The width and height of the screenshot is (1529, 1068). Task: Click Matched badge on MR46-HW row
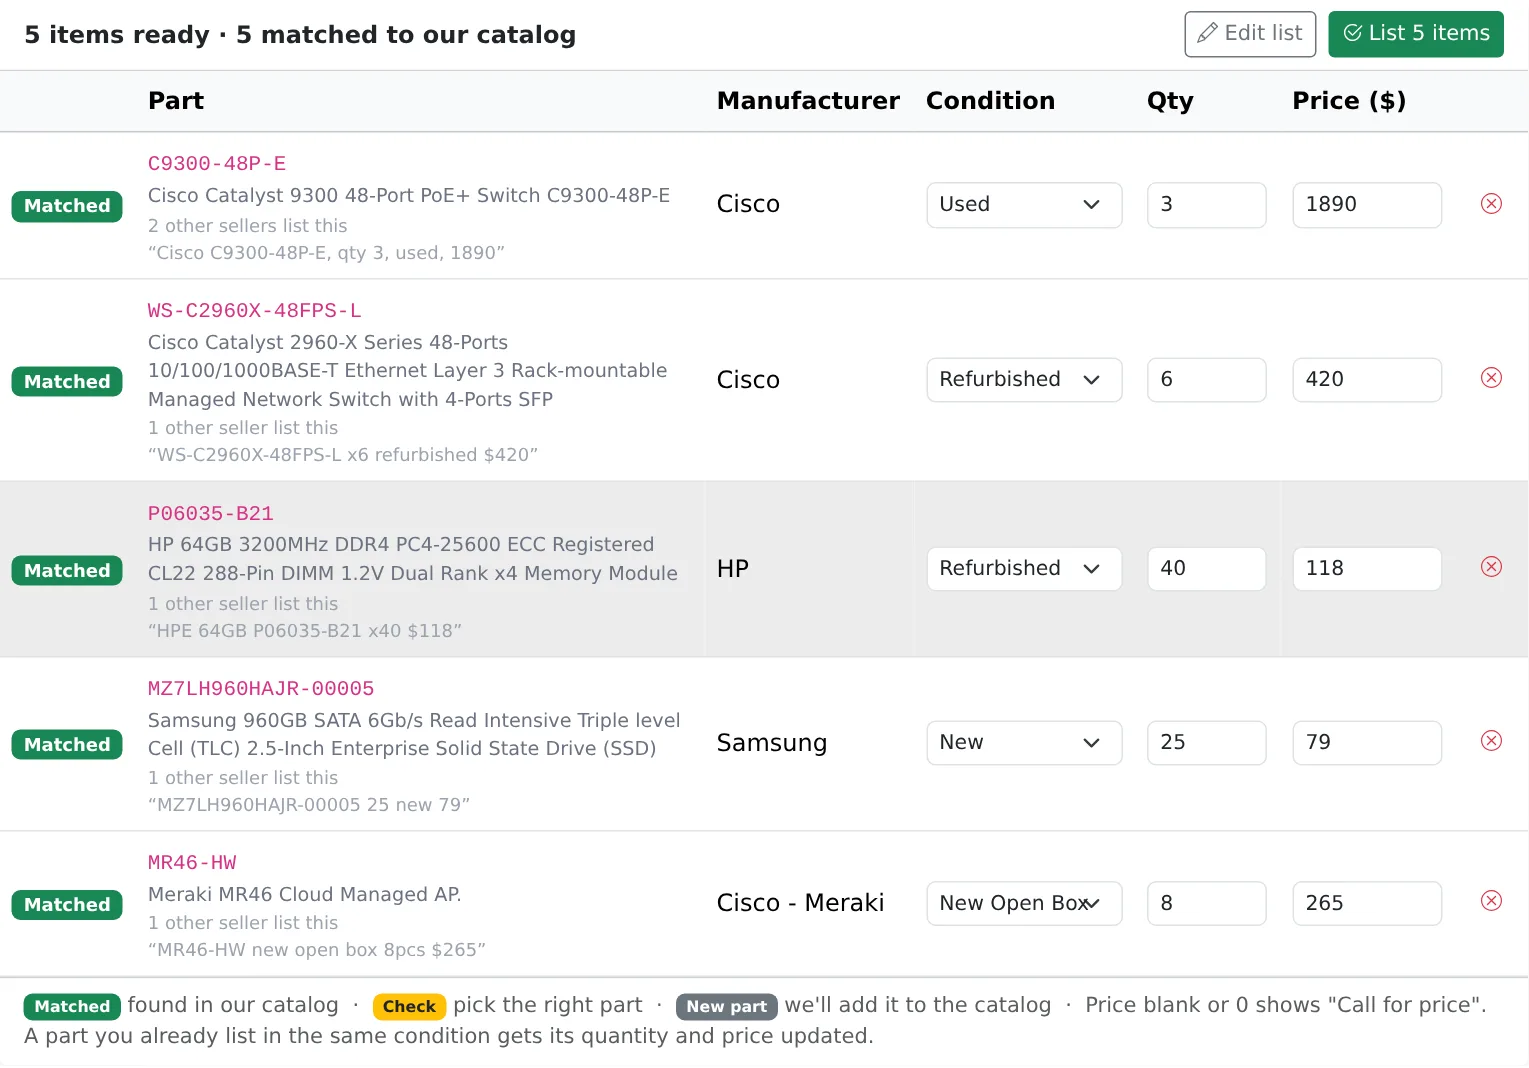point(67,905)
